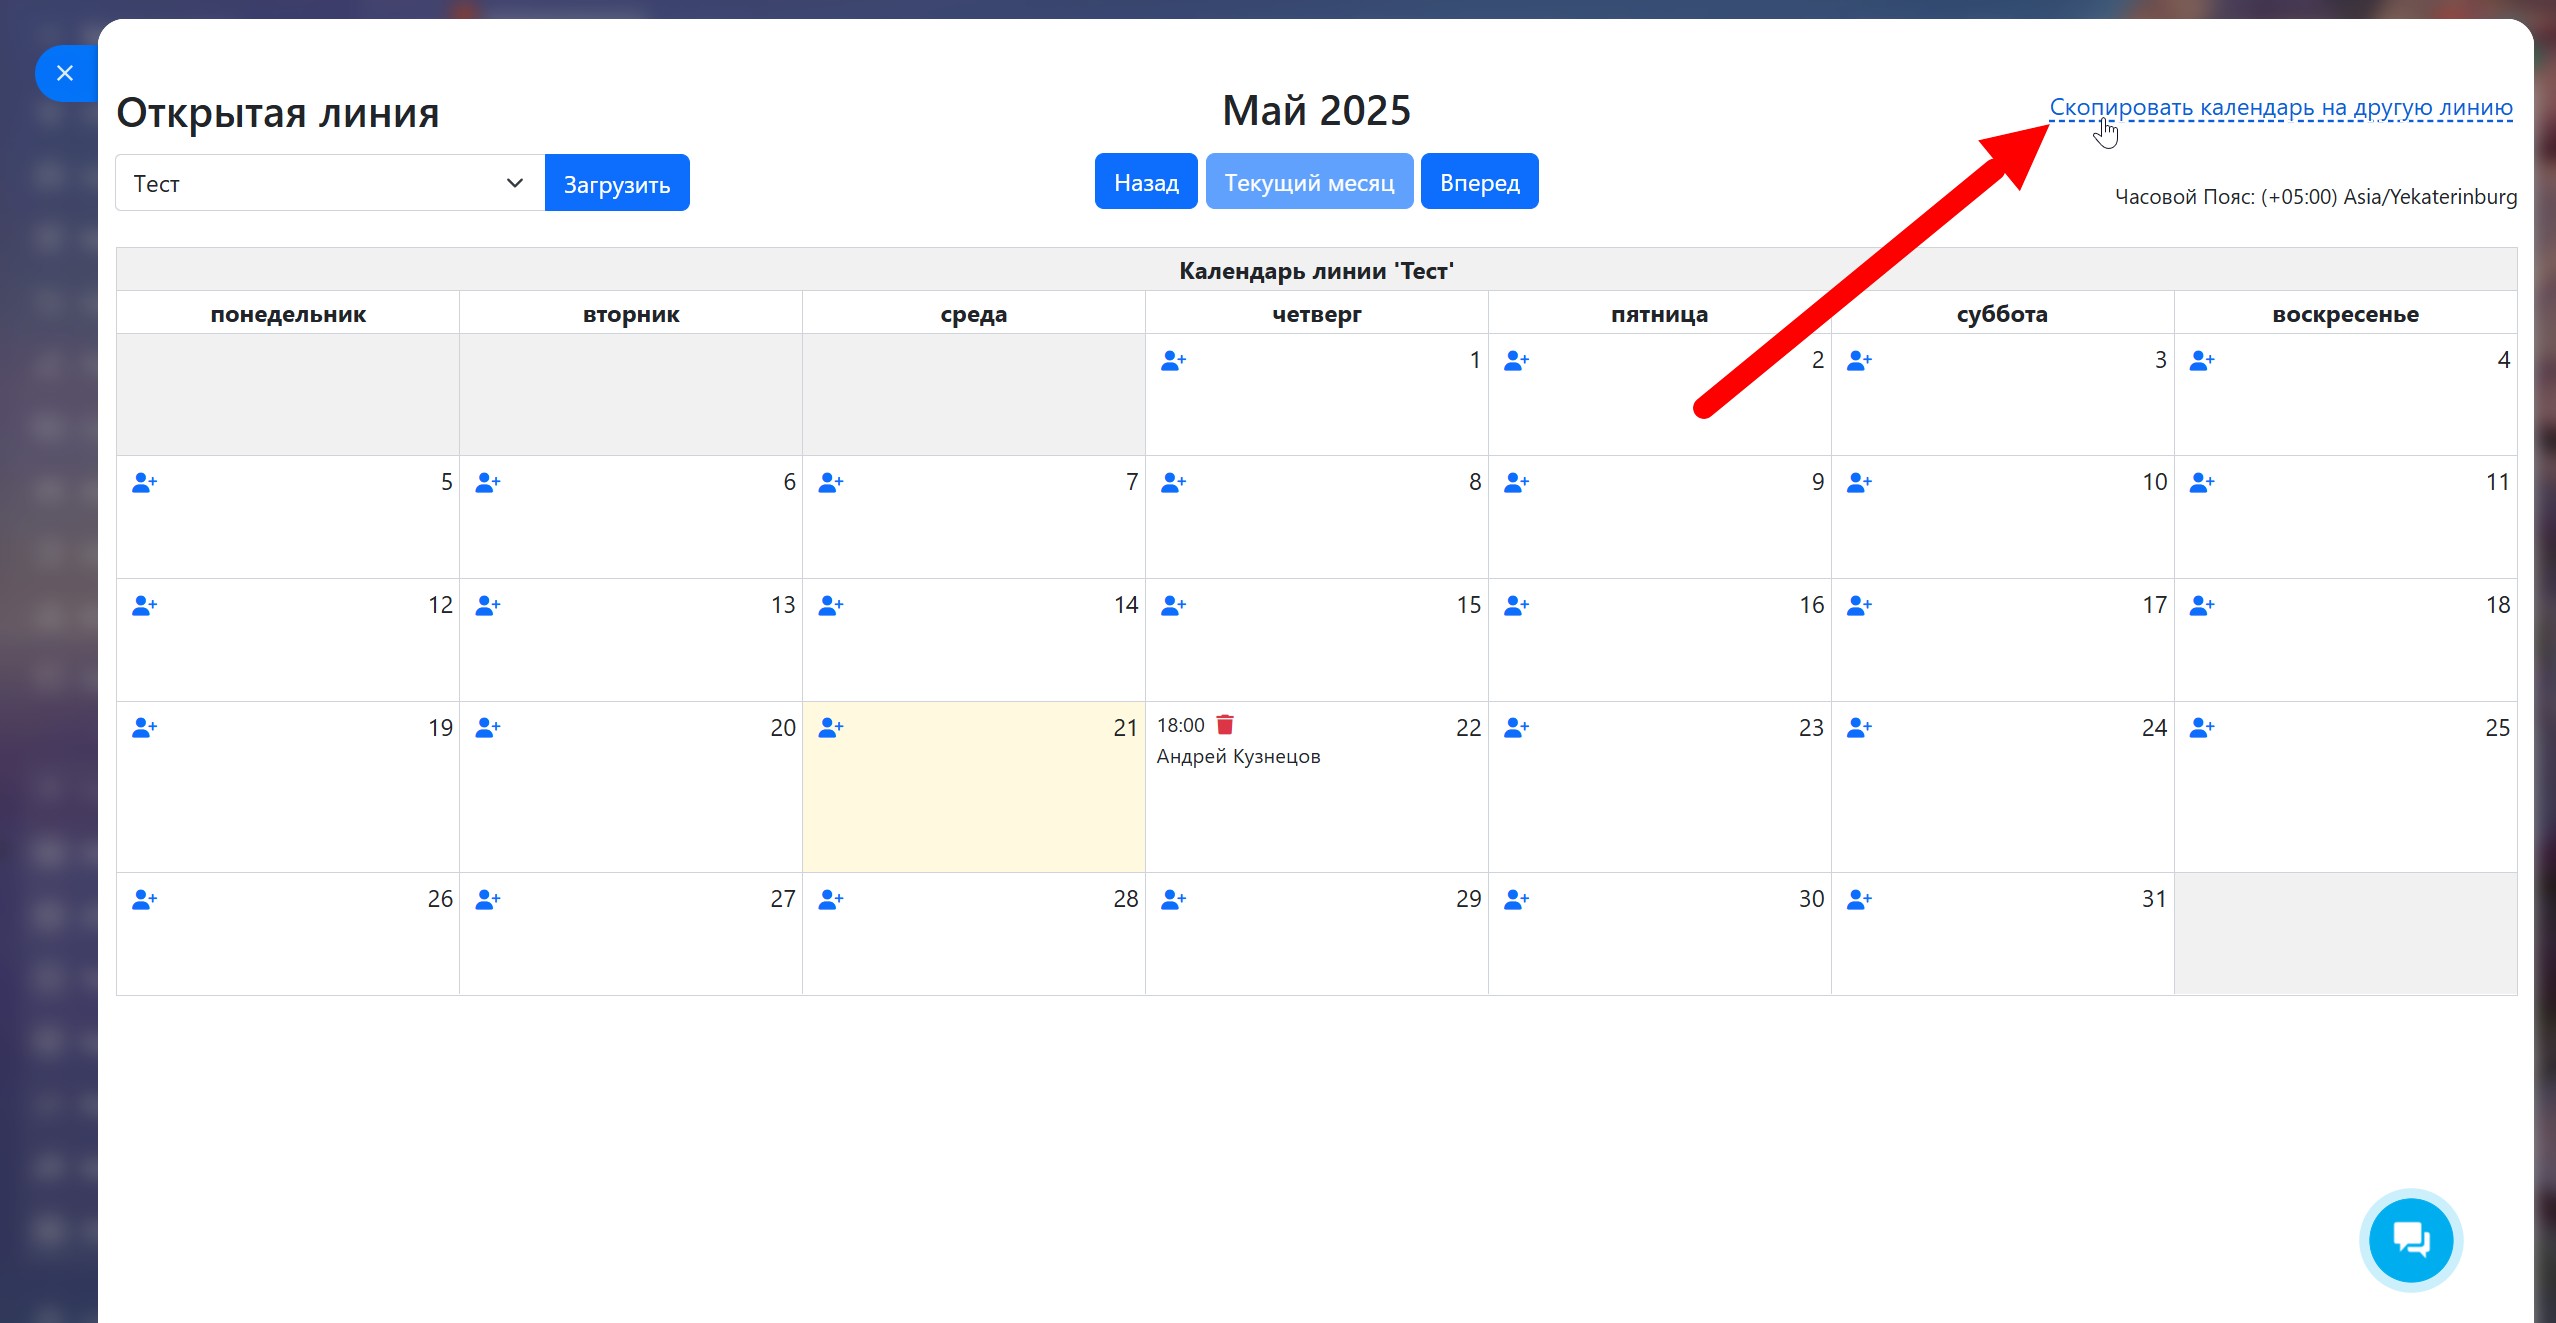Screen dimensions: 2556x1323
Task: Delete the 18:00 shift via trash icon
Action: point(1225,725)
